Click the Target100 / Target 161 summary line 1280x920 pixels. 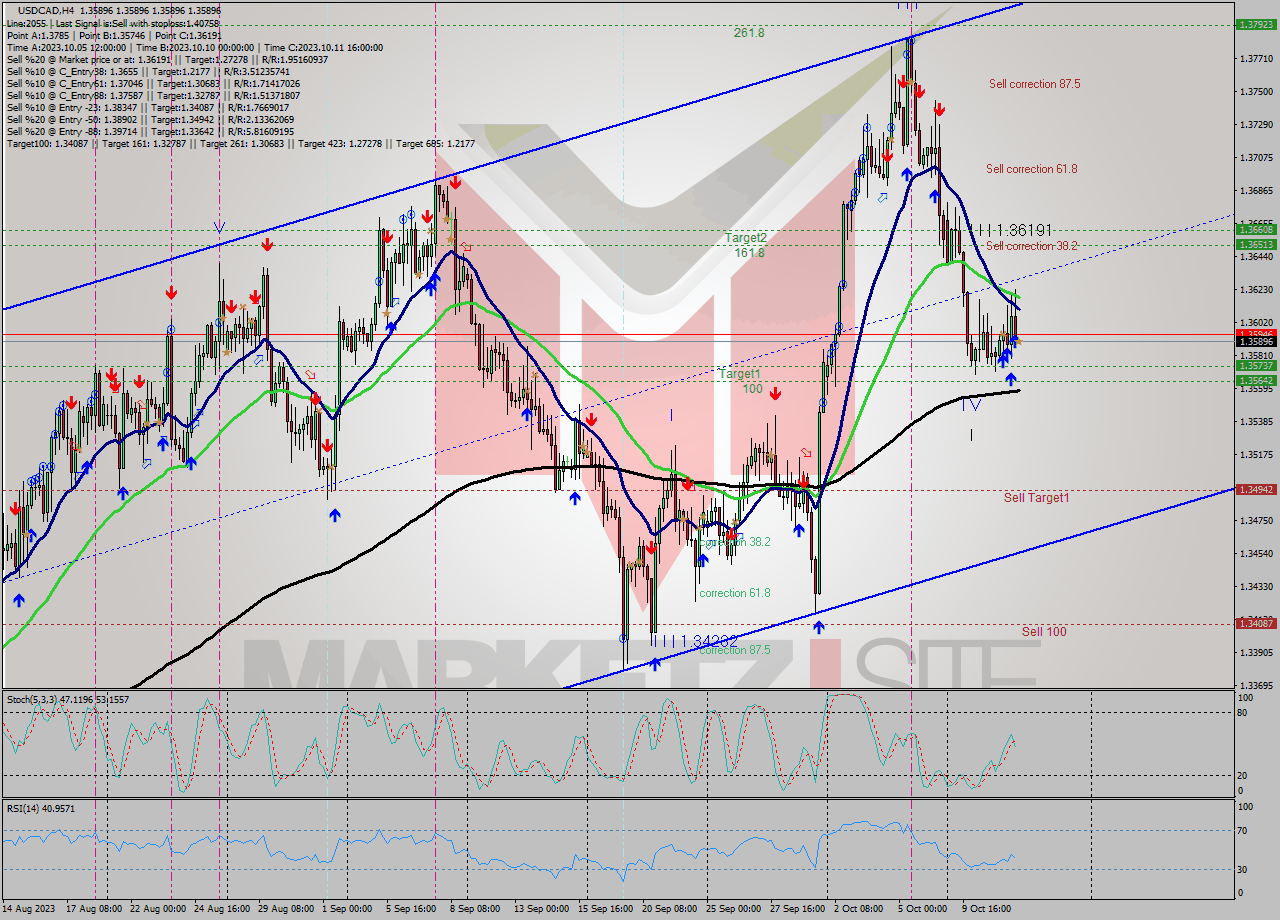point(241,143)
